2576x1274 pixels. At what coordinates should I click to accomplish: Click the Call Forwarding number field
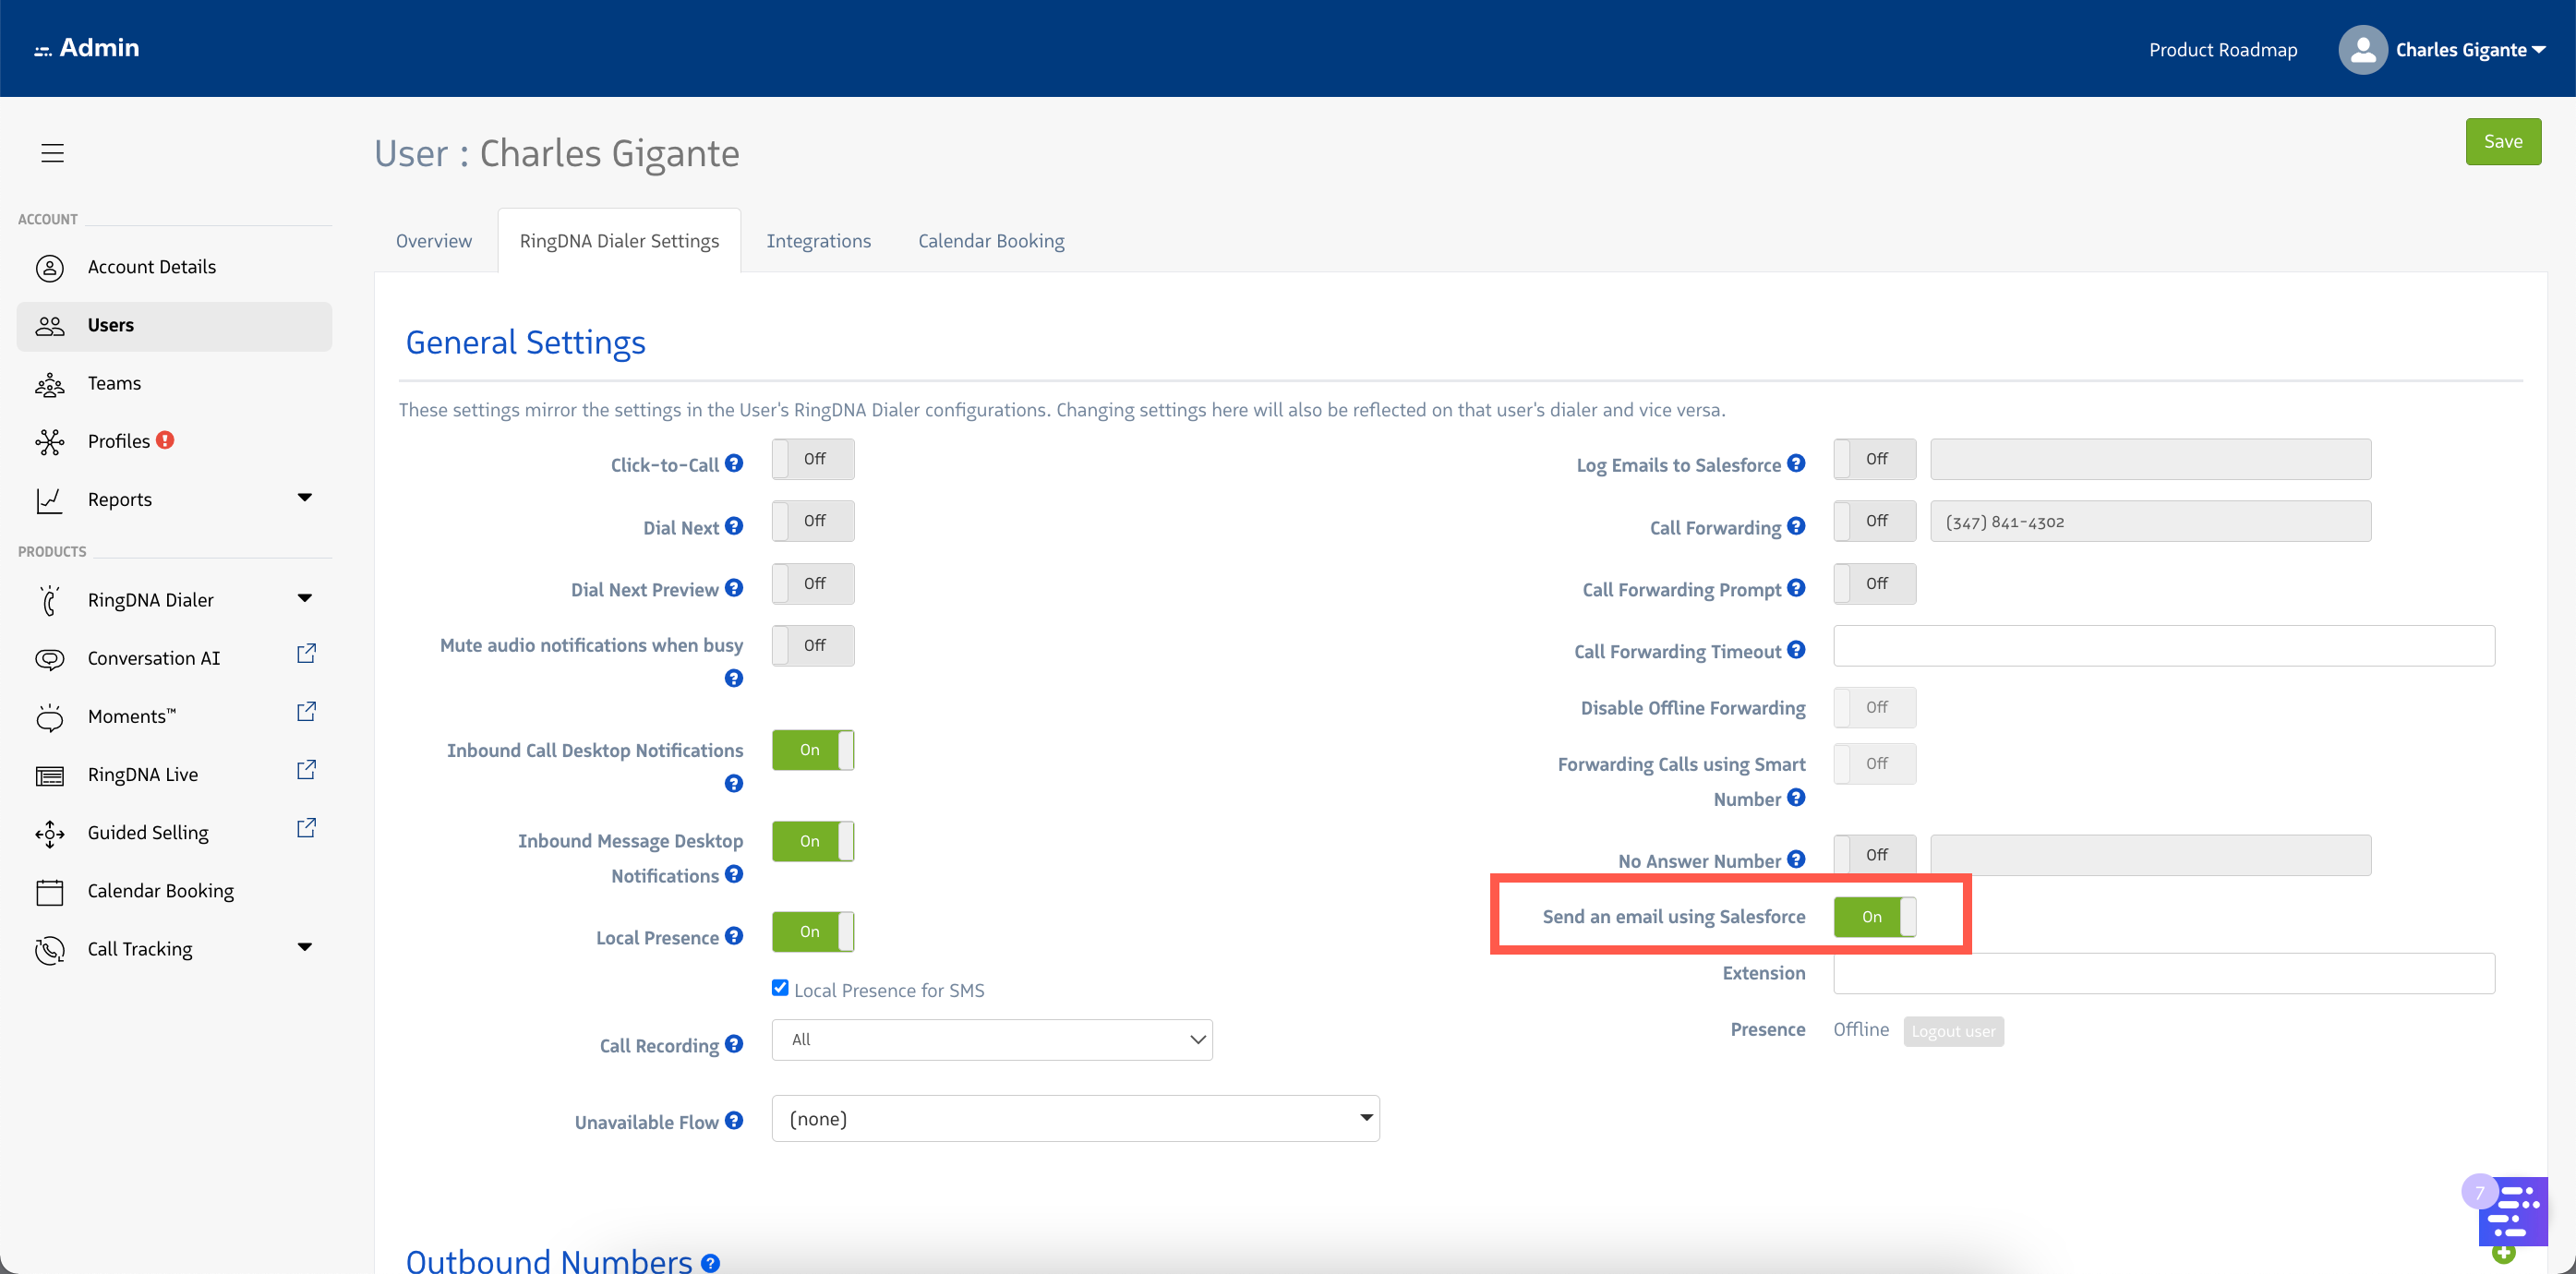(2150, 521)
